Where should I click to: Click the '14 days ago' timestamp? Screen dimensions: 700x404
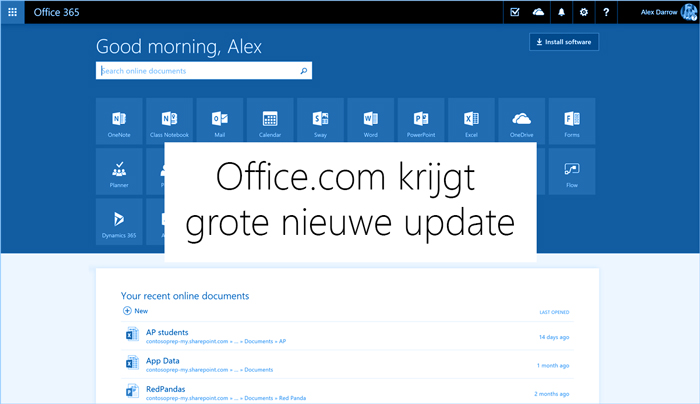554,337
